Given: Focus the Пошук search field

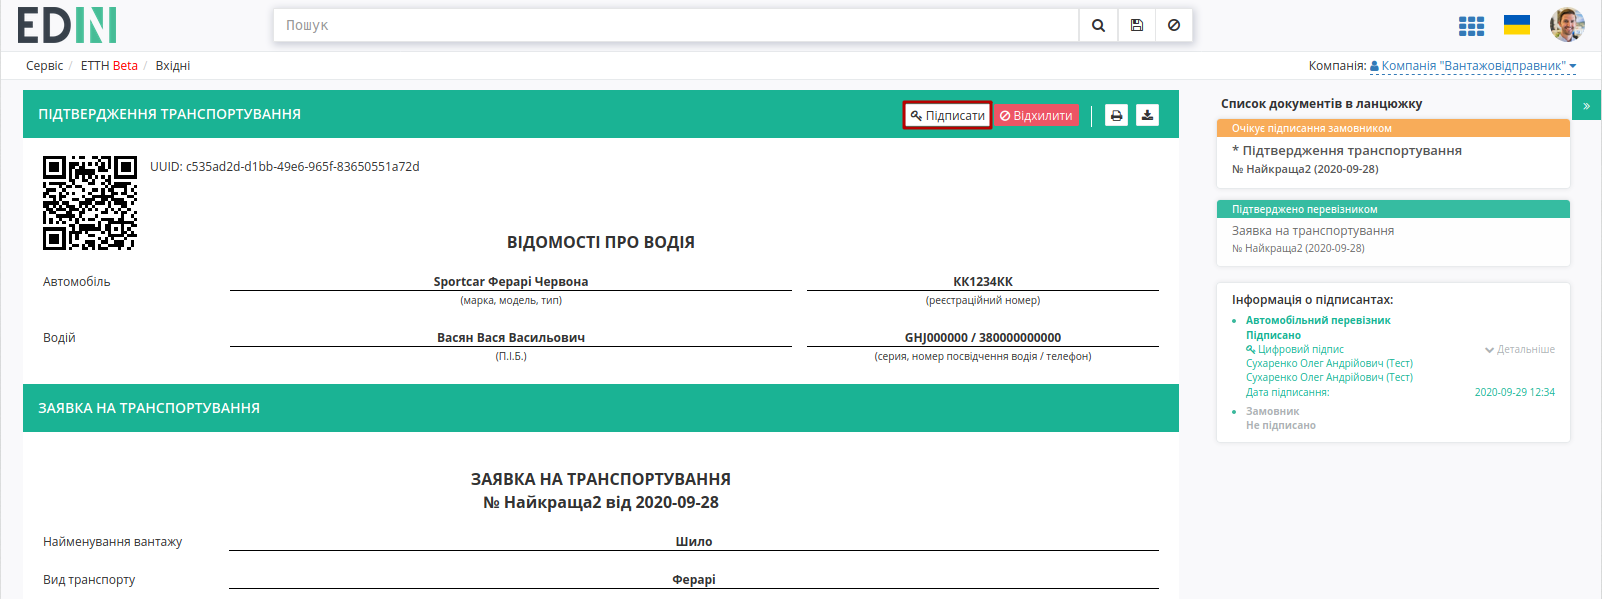Looking at the screenshot, I should click(x=676, y=25).
